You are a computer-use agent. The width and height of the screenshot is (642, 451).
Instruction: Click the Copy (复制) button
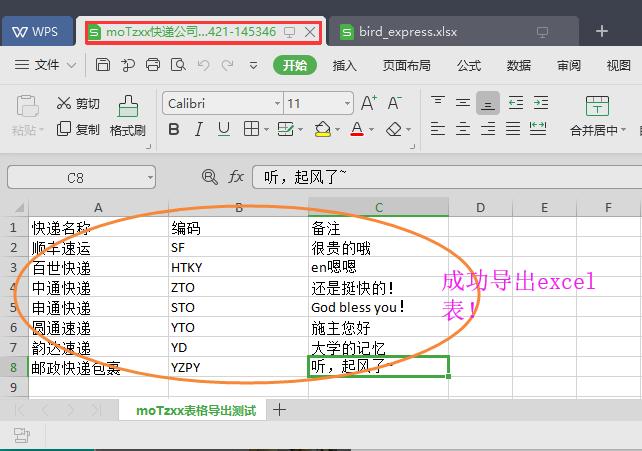pos(78,129)
